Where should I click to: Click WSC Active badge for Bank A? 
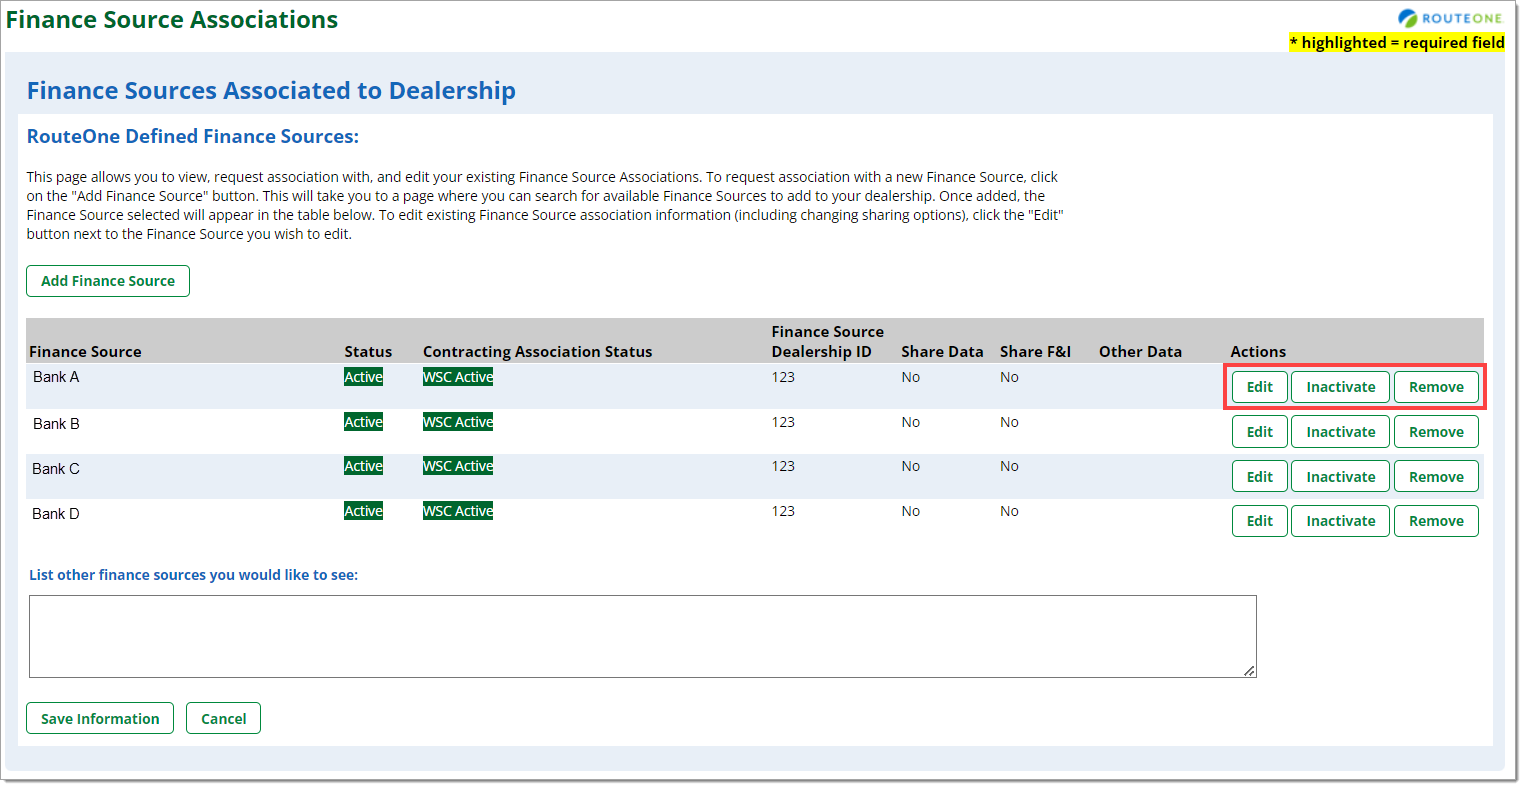[x=458, y=377]
